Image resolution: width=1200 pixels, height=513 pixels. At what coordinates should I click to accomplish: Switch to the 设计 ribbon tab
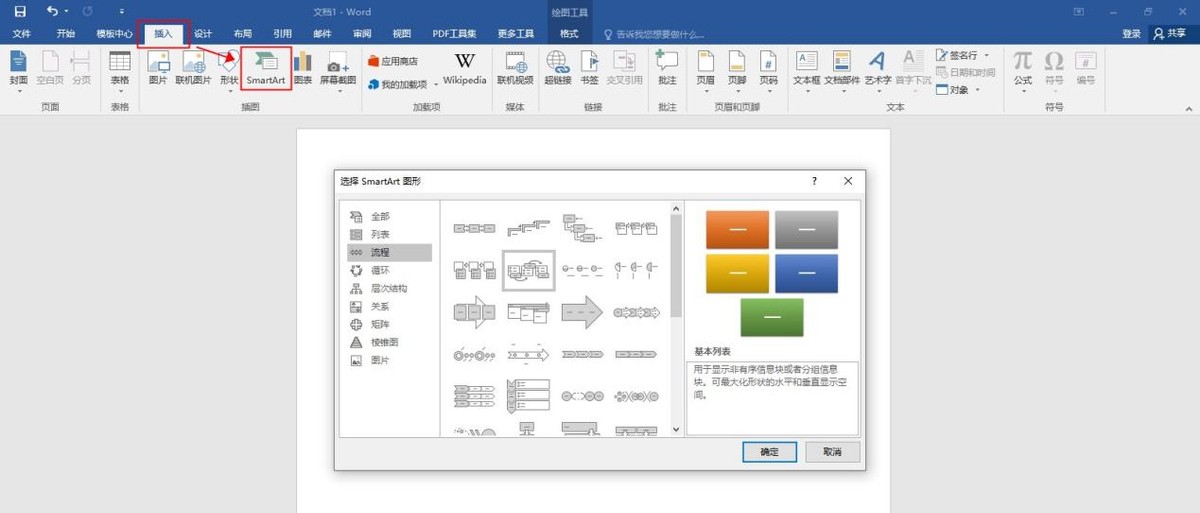203,34
